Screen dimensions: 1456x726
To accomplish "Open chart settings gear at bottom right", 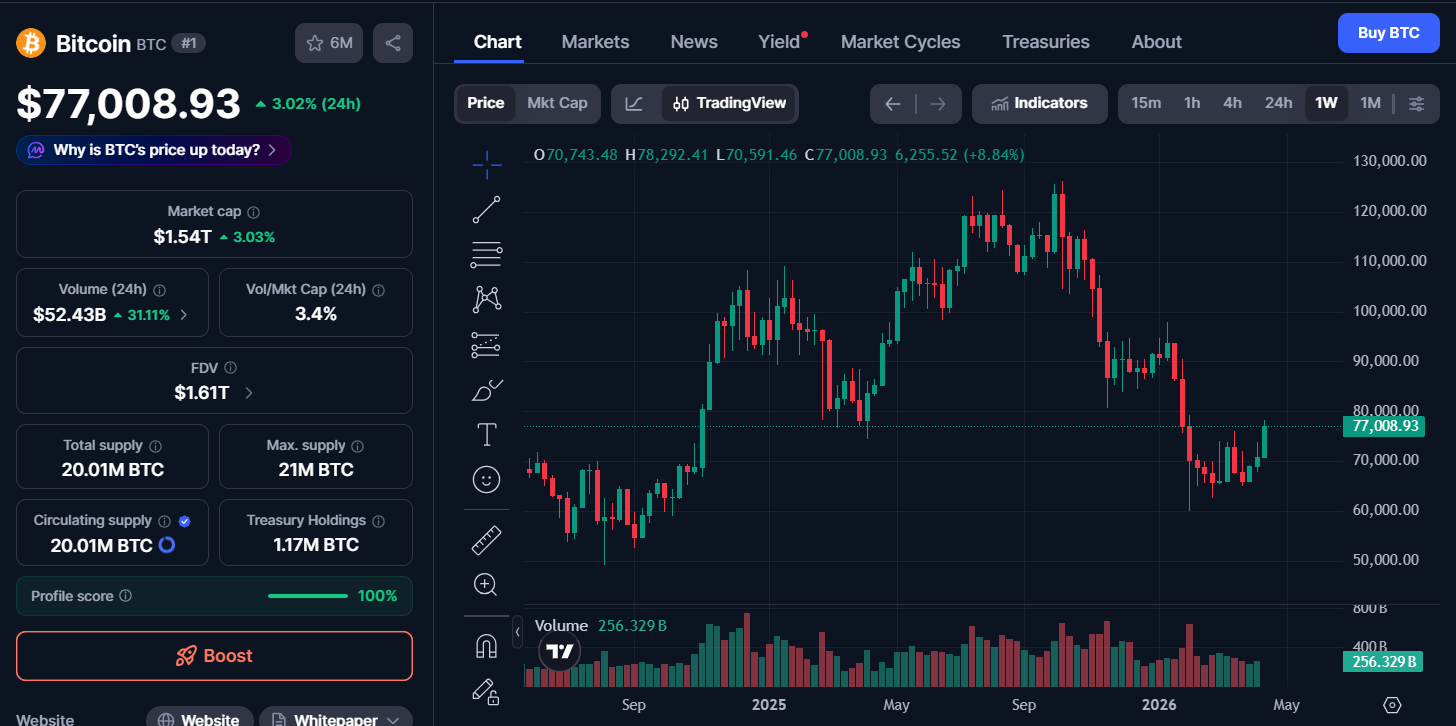I will tap(1392, 705).
